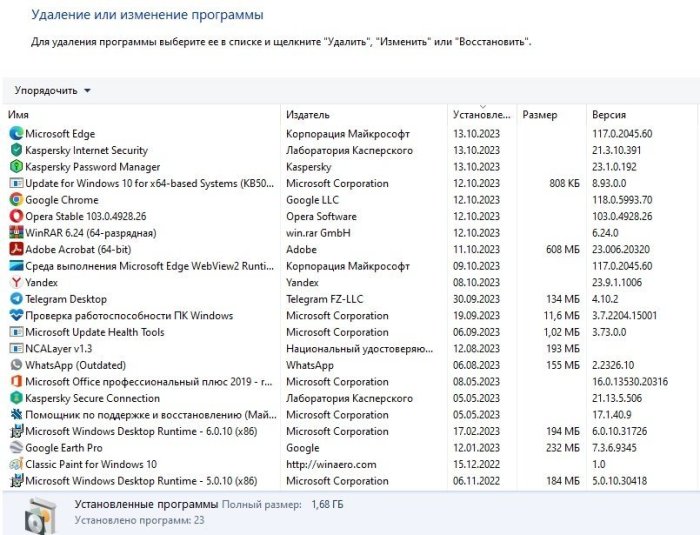Select the Kaspersky Internet Security name
The height and width of the screenshot is (535, 700).
(86, 150)
